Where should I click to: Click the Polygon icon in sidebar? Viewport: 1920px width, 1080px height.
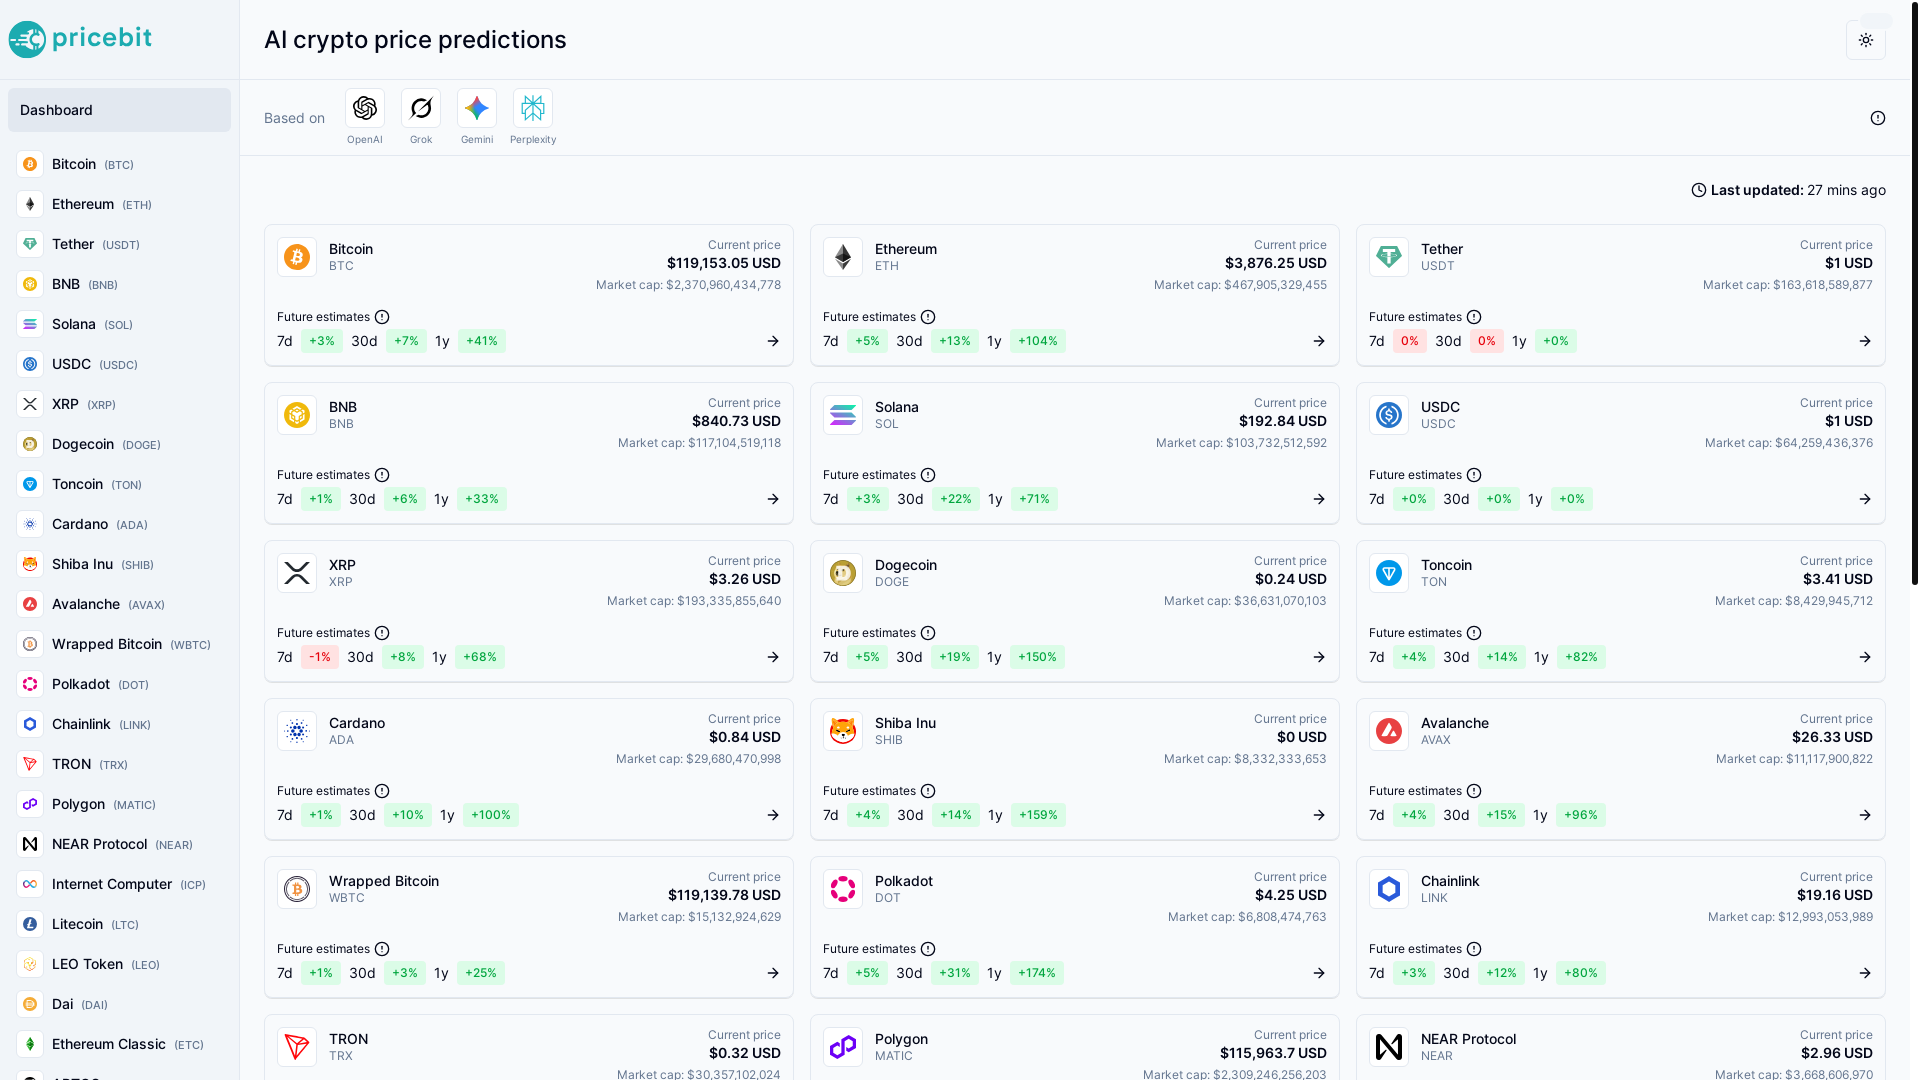30,804
